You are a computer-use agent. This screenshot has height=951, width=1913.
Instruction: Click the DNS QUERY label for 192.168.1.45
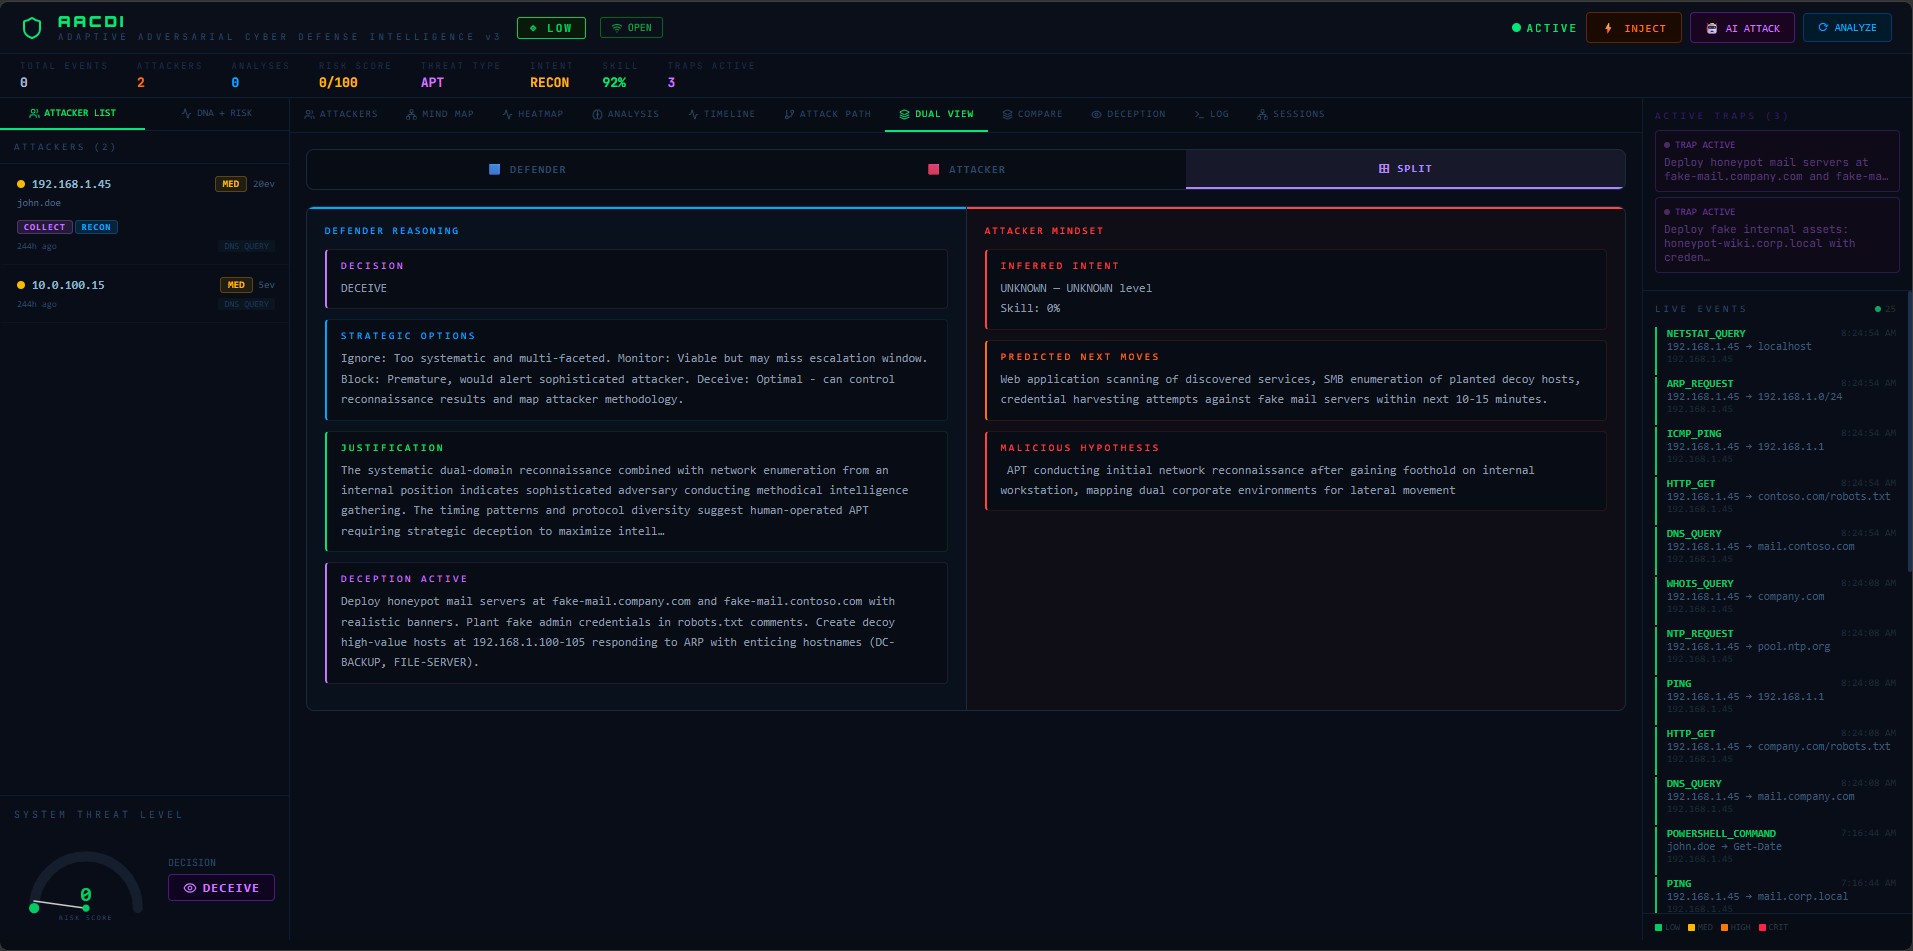247,246
